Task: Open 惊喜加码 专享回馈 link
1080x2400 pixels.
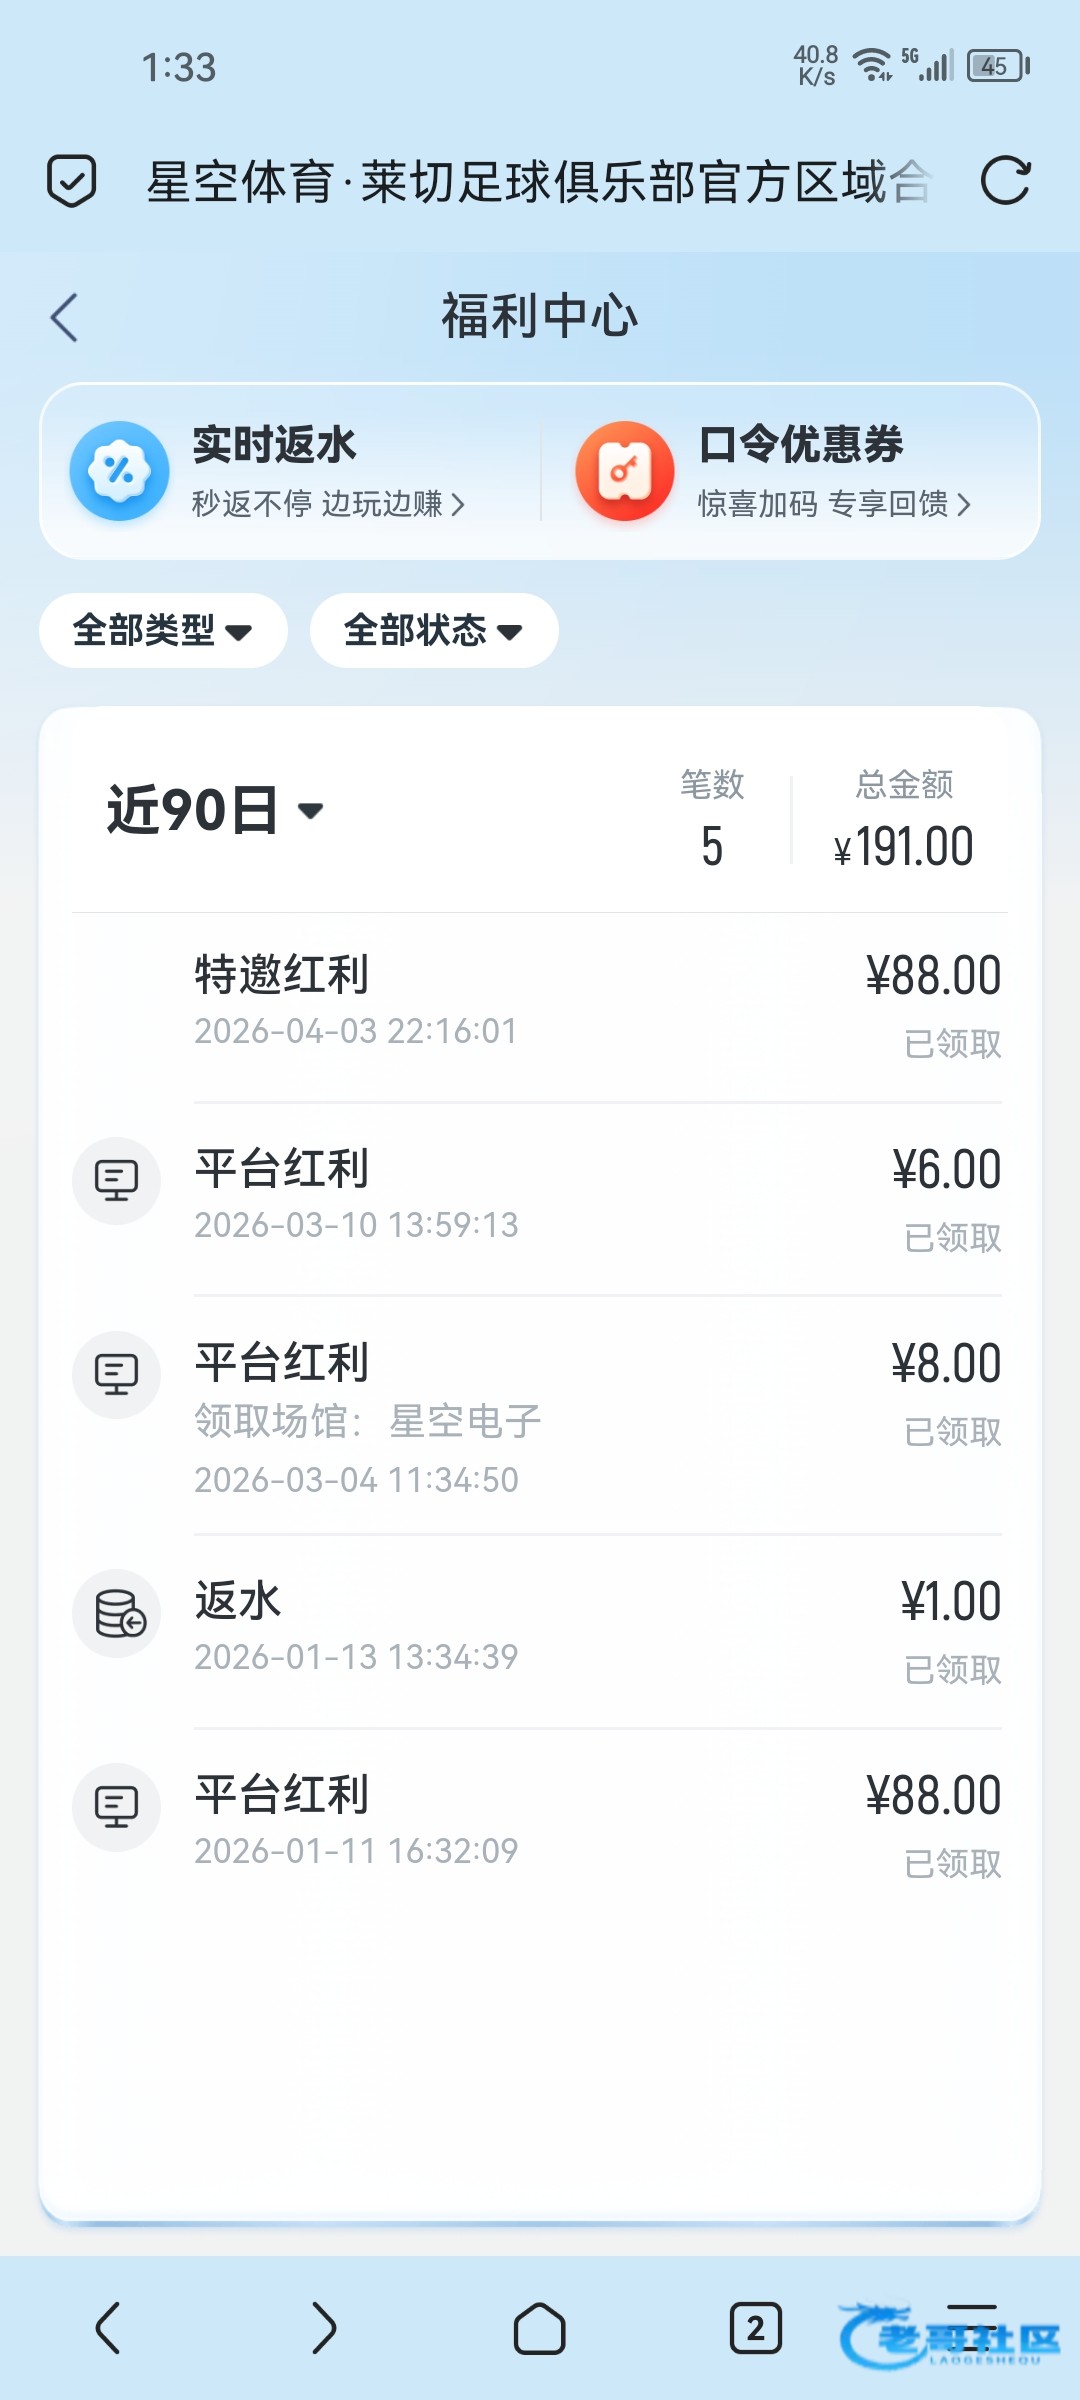Action: 834,504
